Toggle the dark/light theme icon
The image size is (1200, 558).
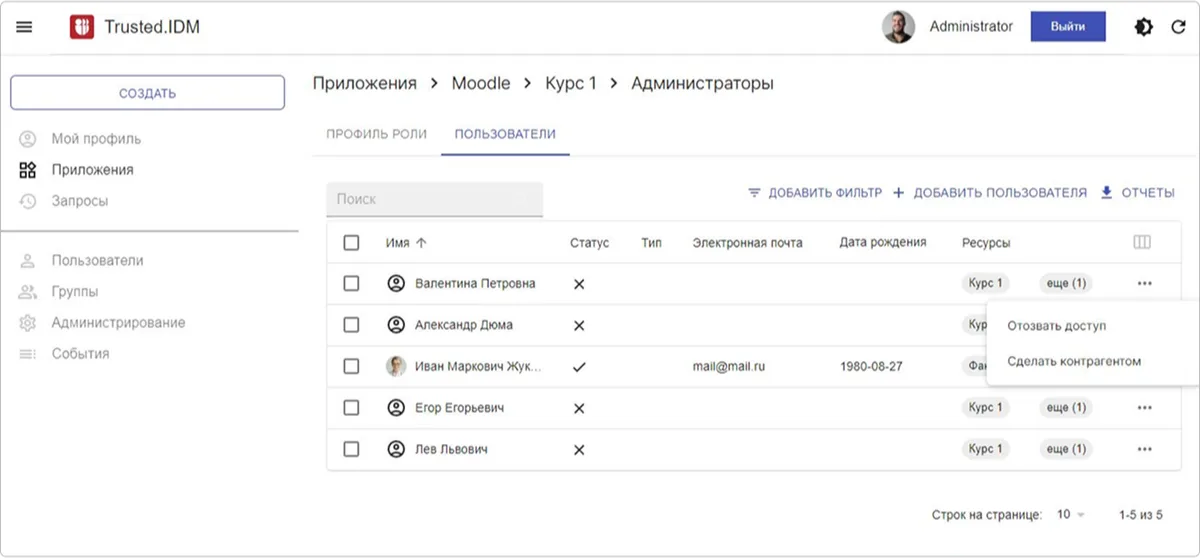tap(1143, 27)
